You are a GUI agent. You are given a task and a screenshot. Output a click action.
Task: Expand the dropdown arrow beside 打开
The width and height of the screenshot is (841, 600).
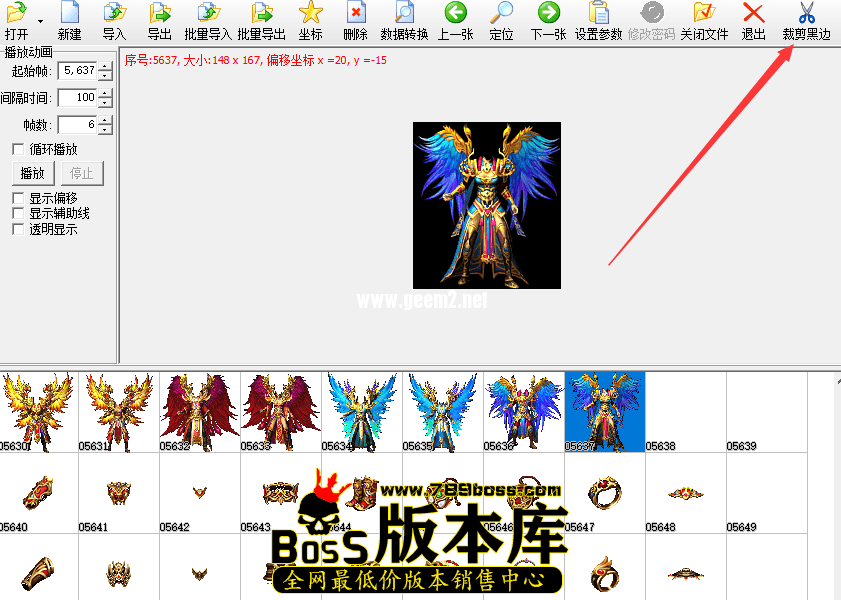(x=40, y=21)
